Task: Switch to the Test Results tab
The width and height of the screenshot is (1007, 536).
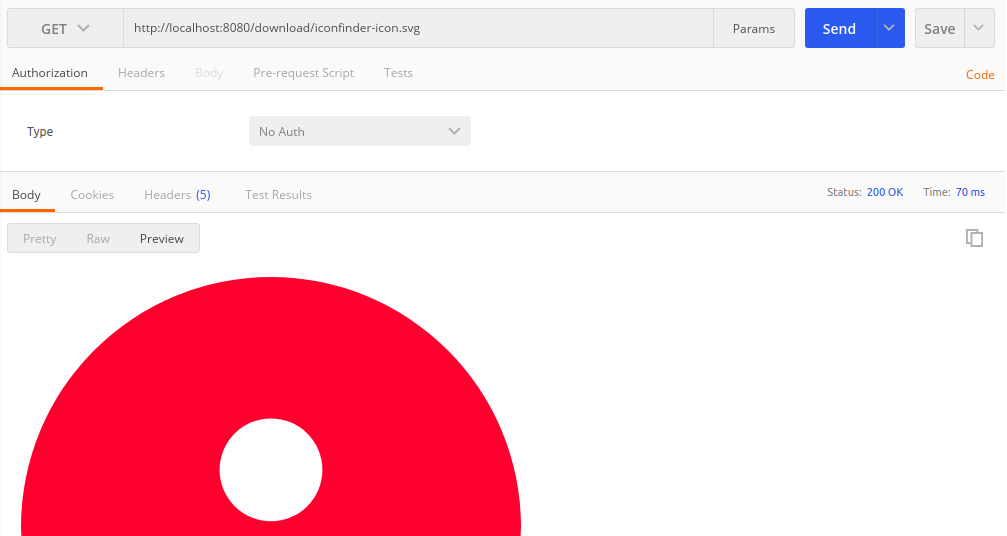Action: 278,195
